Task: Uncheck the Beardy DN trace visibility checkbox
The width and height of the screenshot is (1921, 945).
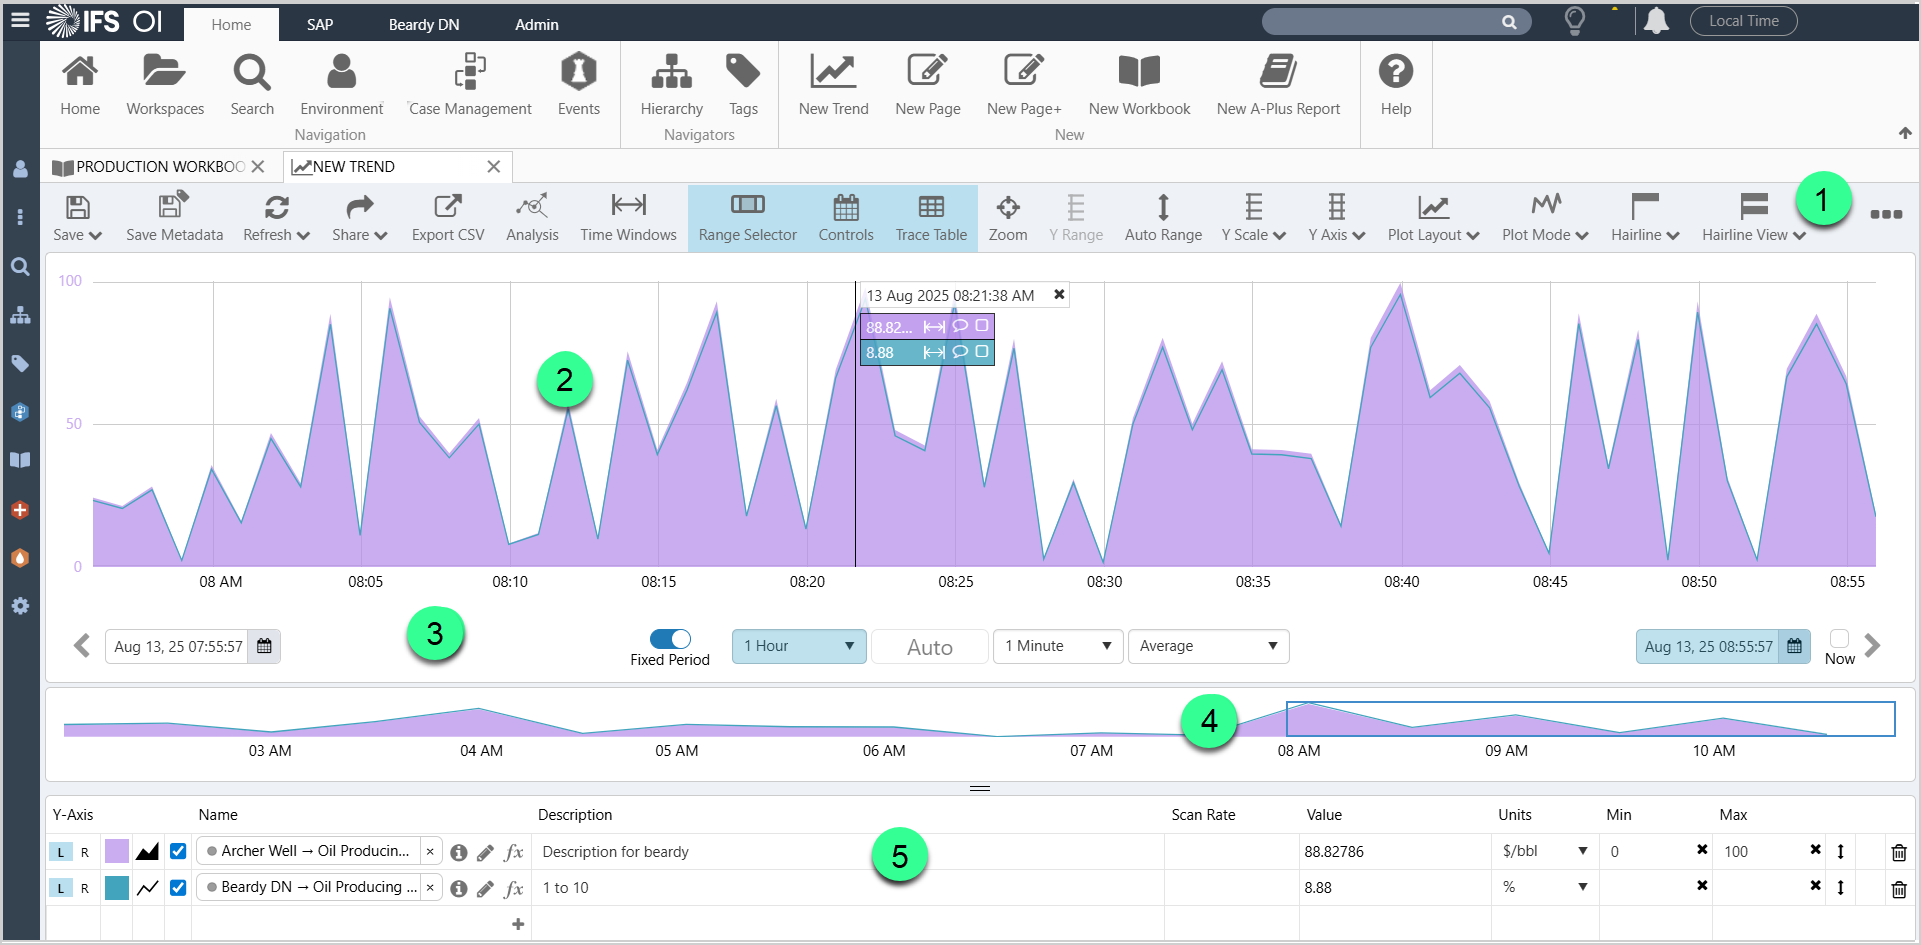Action: pos(178,887)
